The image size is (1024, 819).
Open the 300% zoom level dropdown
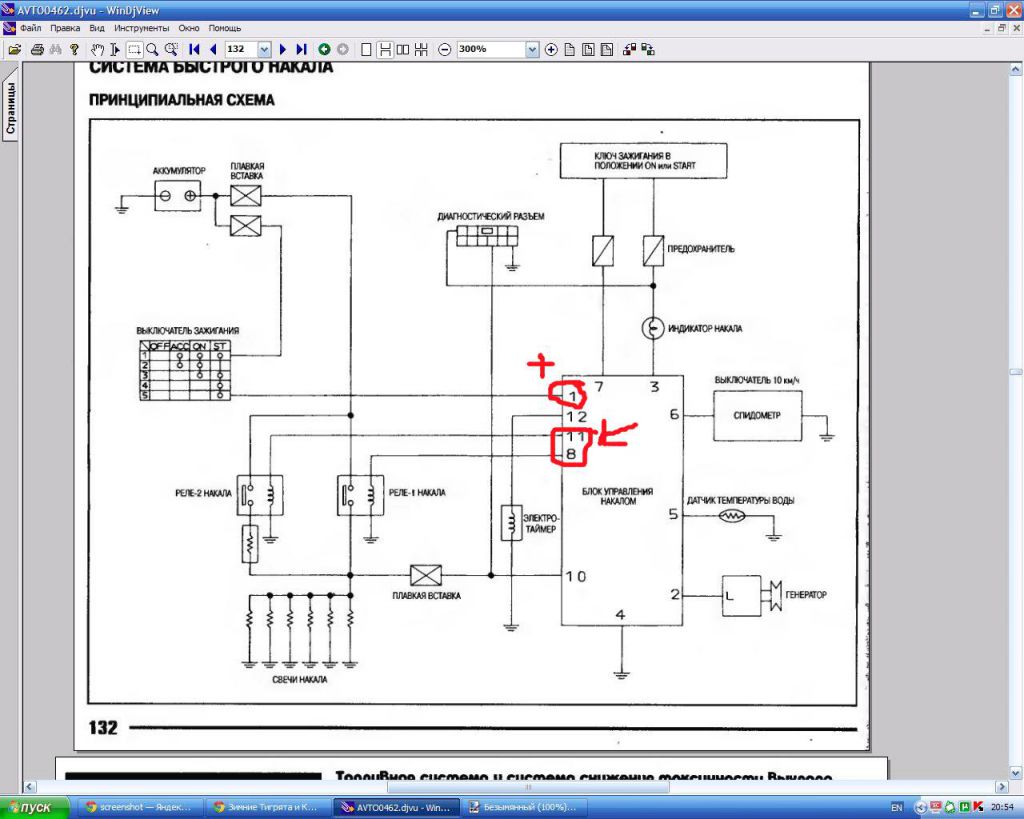point(531,49)
